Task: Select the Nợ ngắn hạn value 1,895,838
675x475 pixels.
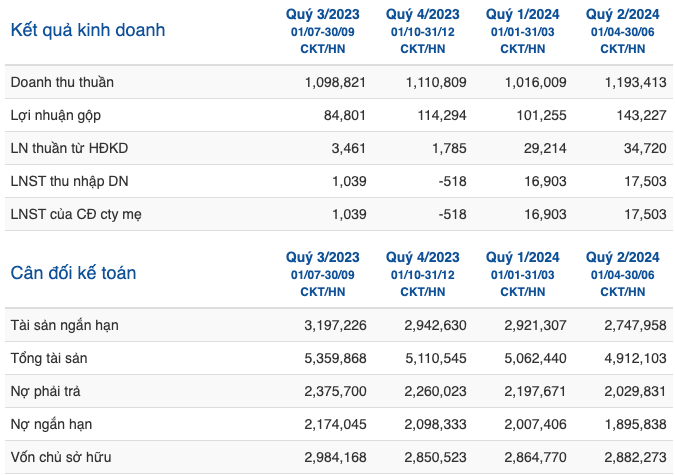Action: tap(636, 424)
